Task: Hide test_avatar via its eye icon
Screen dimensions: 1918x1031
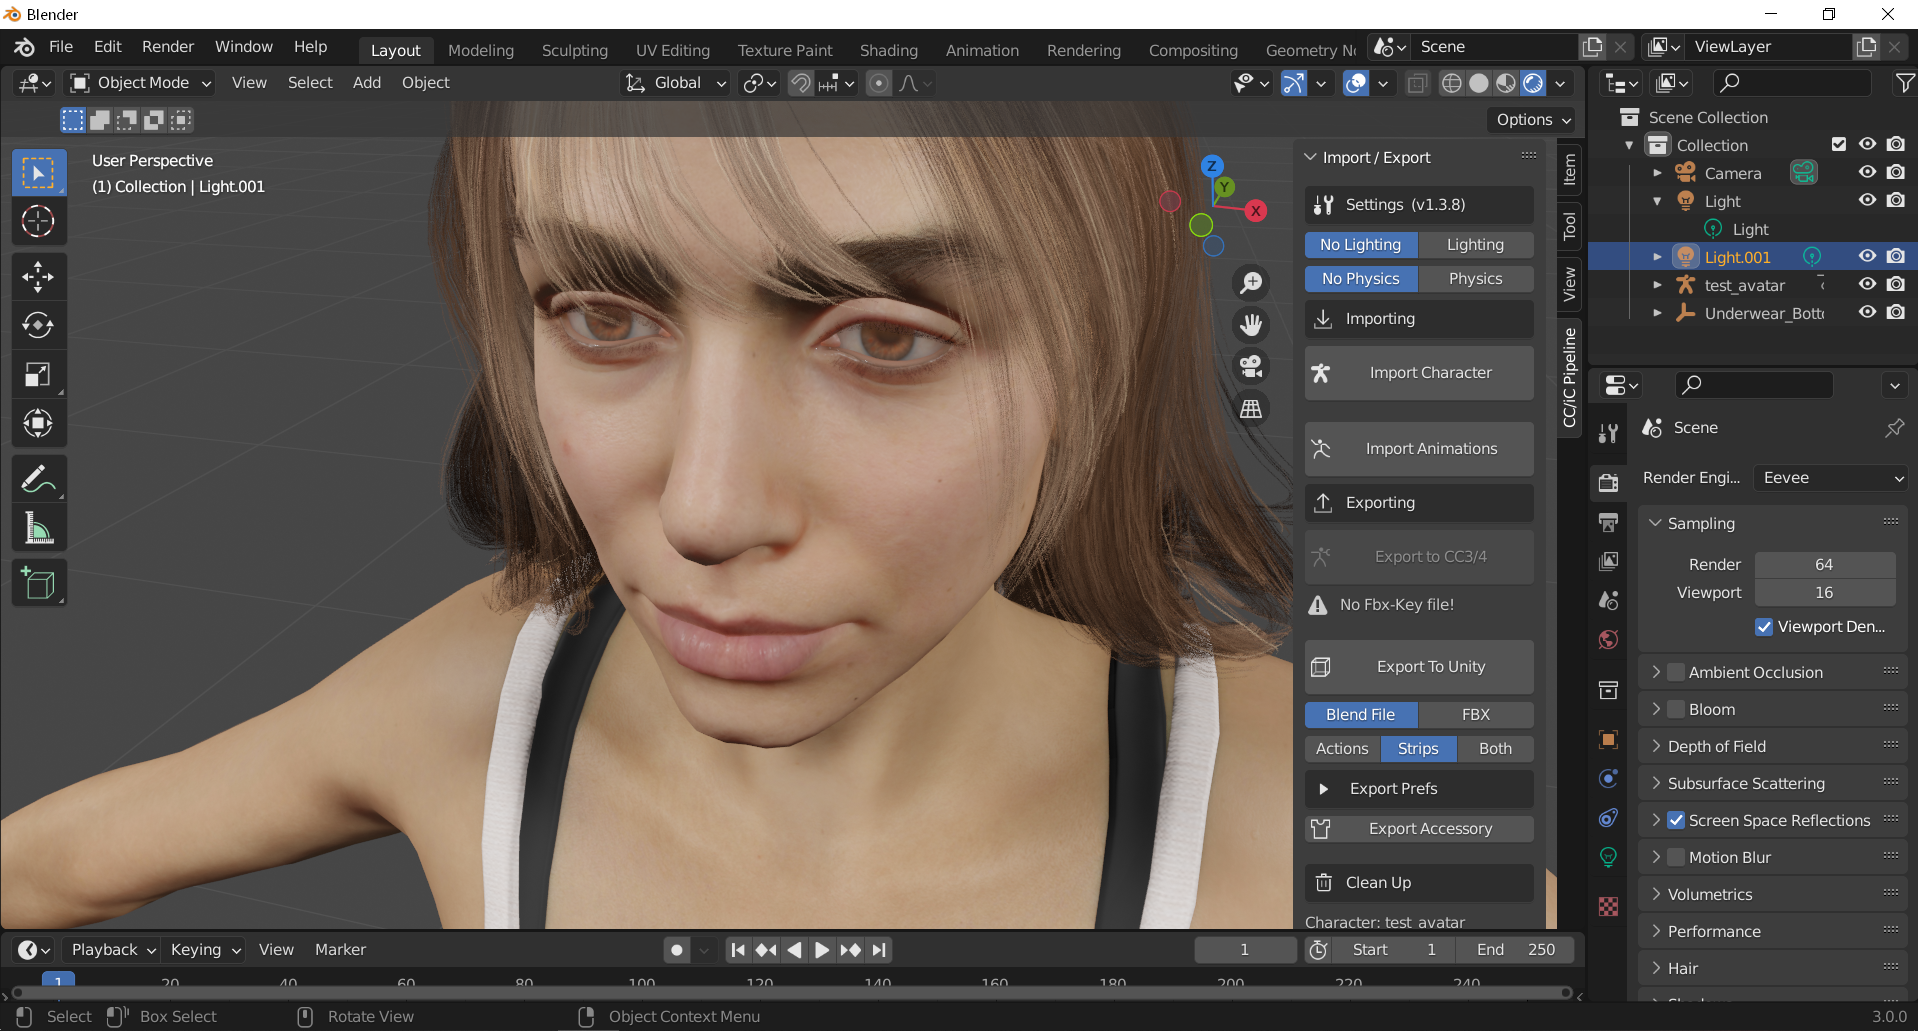Action: (1867, 285)
